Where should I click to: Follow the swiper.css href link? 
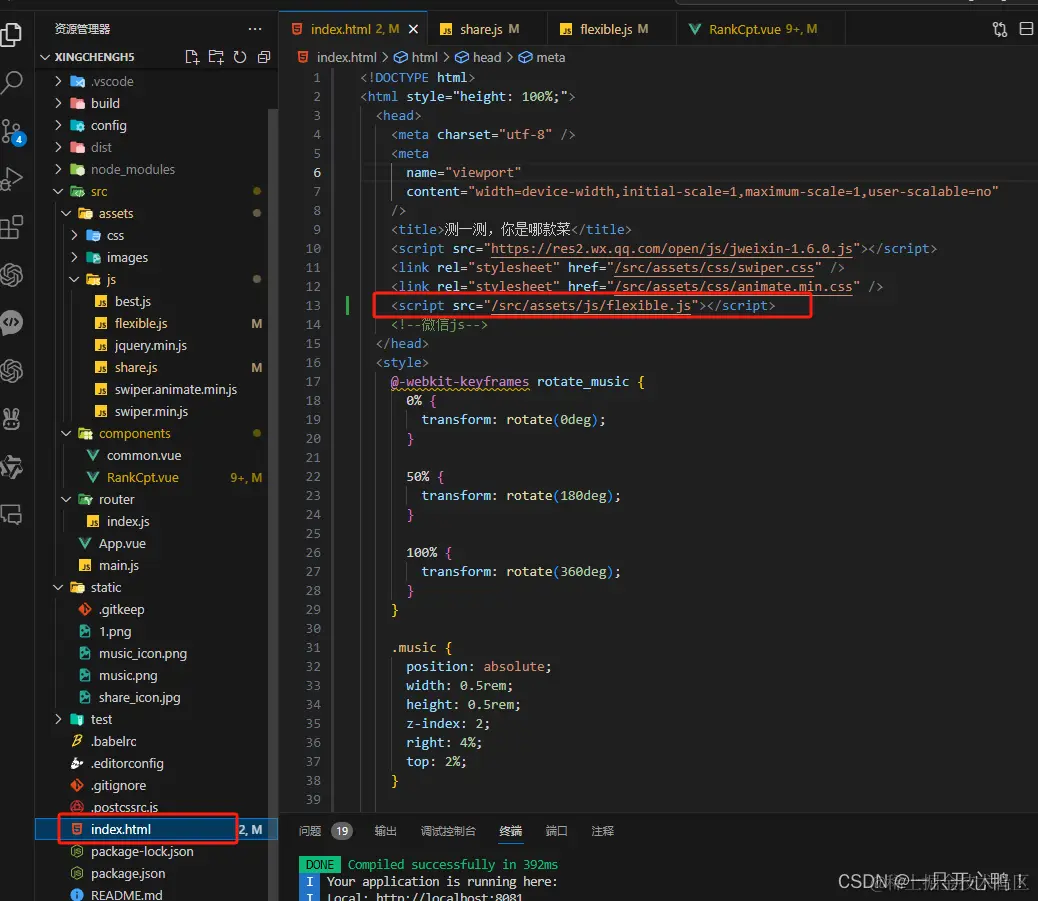pos(714,267)
